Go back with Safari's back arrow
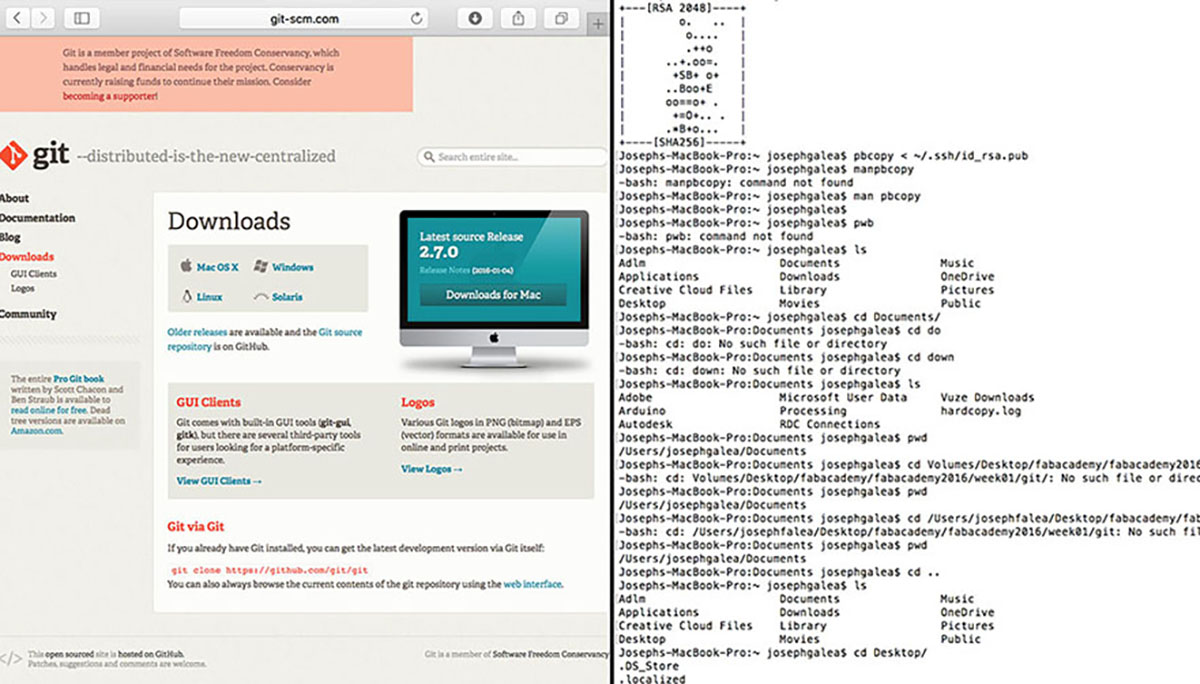 [x=18, y=18]
